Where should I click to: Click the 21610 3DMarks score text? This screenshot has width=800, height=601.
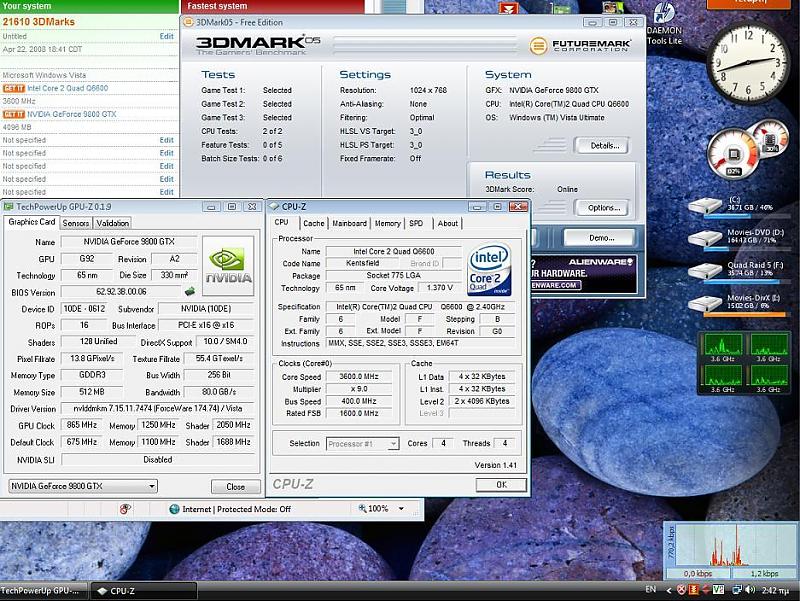38,22
